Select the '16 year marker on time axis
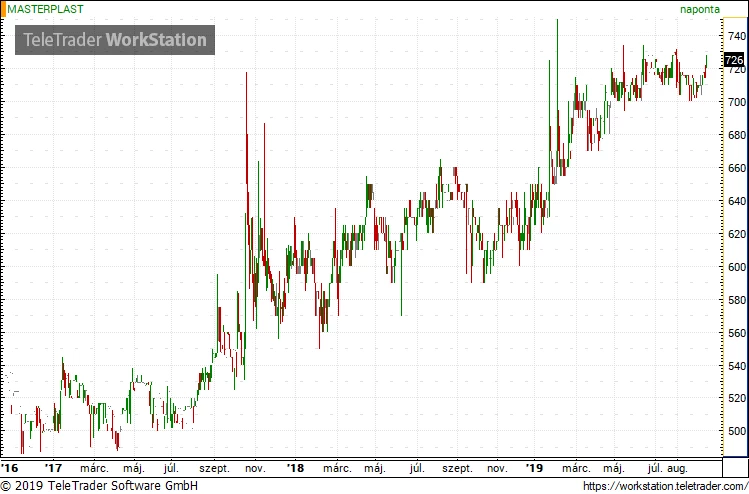 10,467
